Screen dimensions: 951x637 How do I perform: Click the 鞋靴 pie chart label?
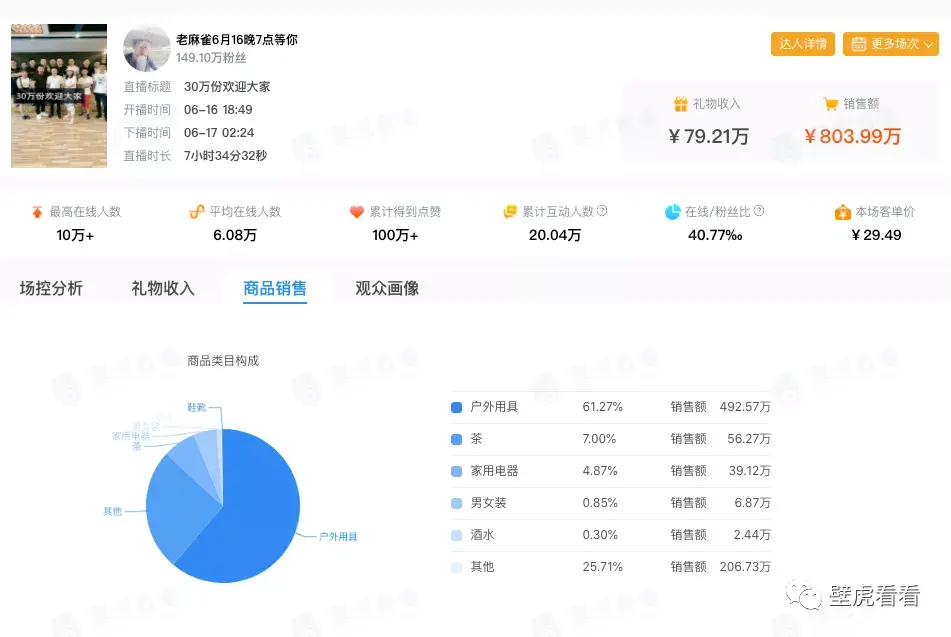click(197, 408)
